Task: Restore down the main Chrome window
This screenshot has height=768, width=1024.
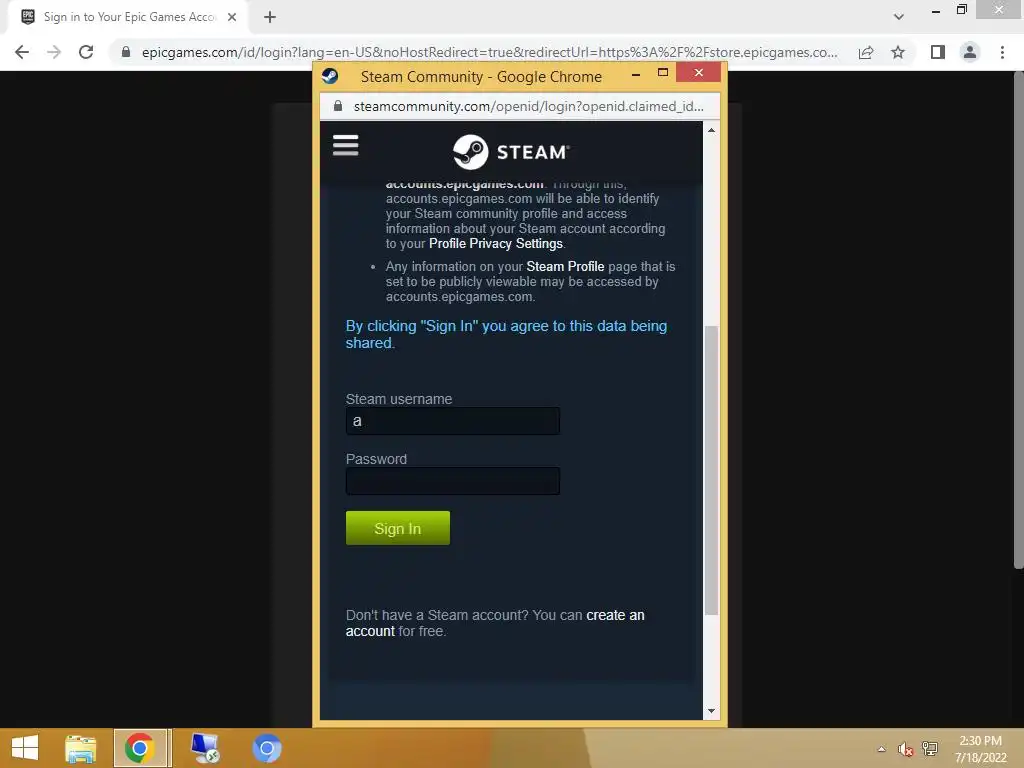Action: 961,10
